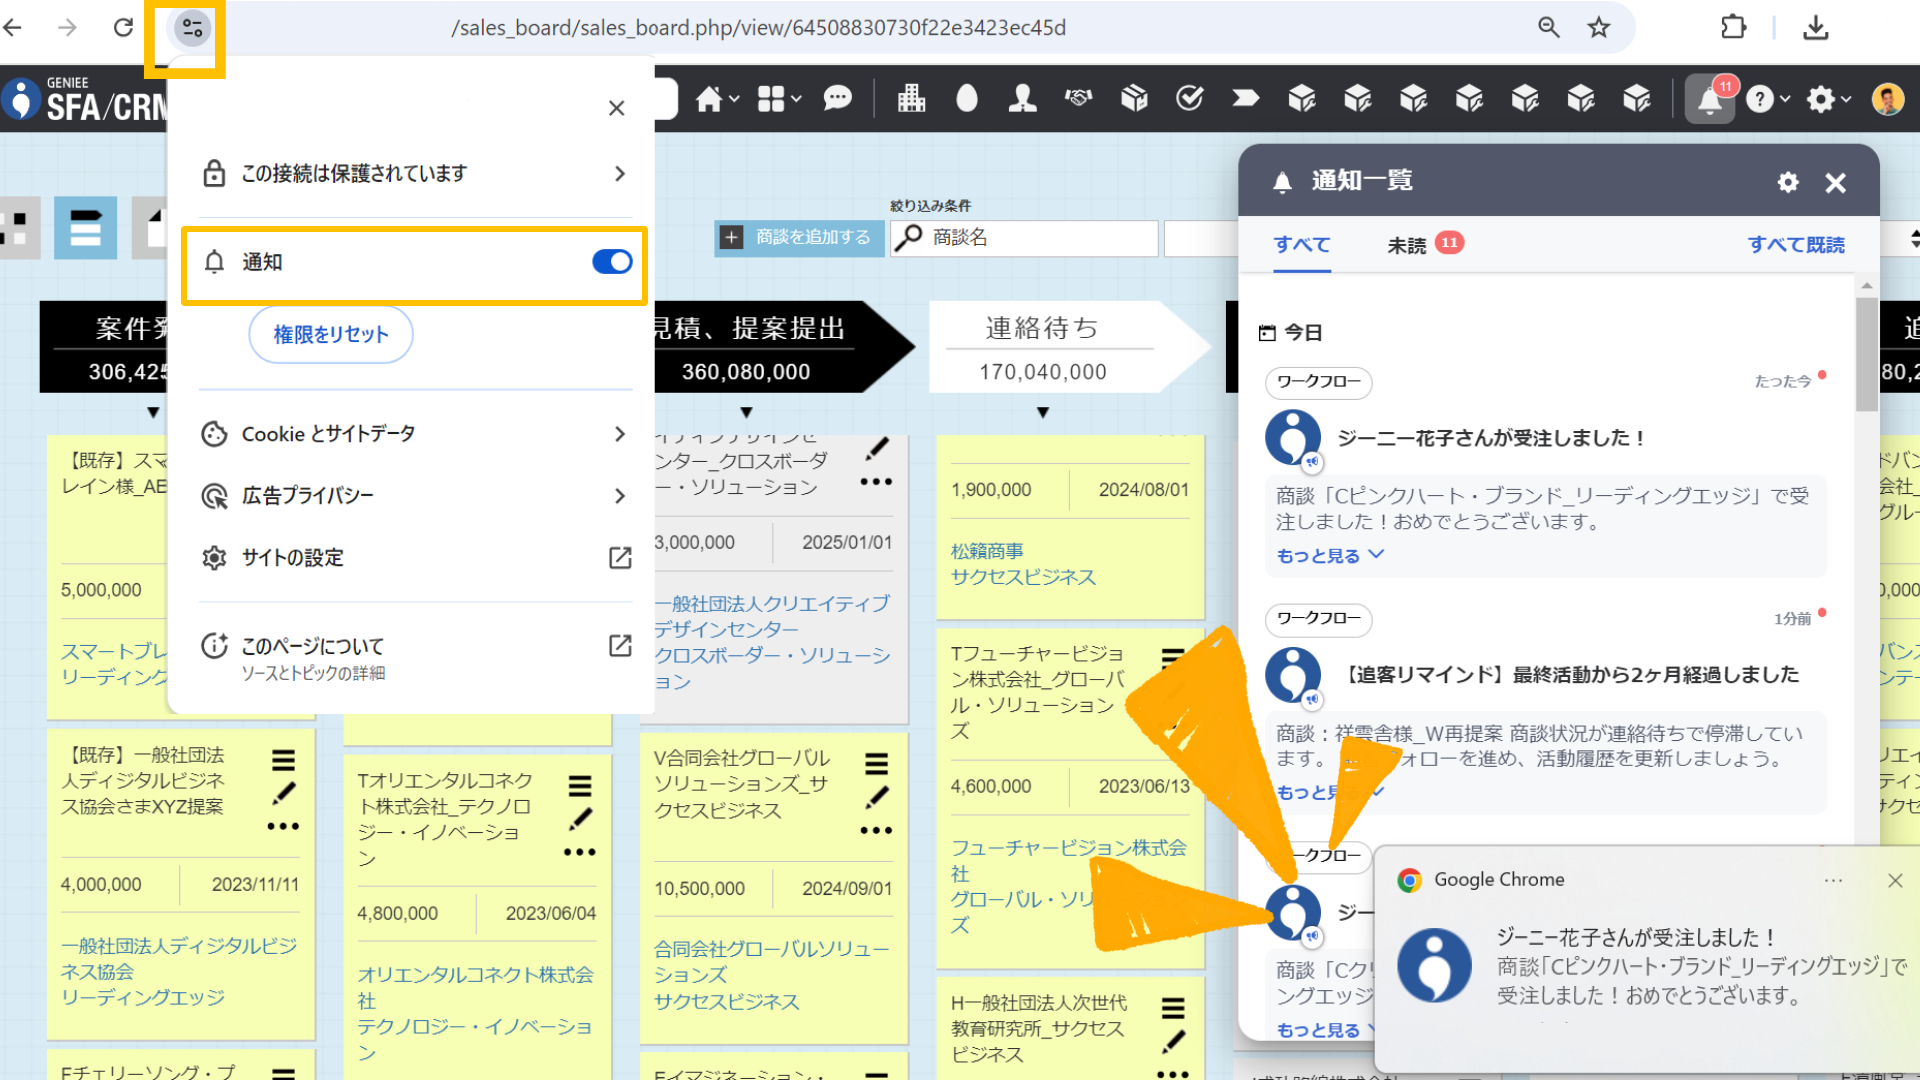This screenshot has height=1080, width=1920.
Task: Open the help question mark icon
Action: click(x=1759, y=99)
